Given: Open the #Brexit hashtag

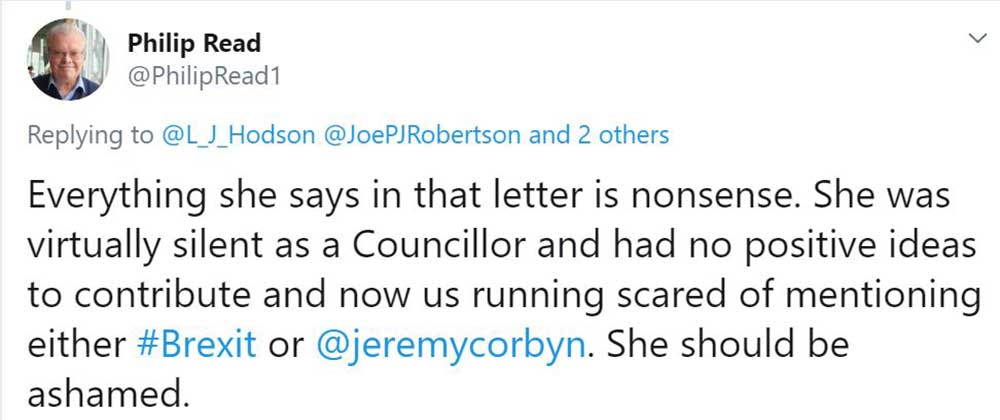Looking at the screenshot, I should click(195, 346).
